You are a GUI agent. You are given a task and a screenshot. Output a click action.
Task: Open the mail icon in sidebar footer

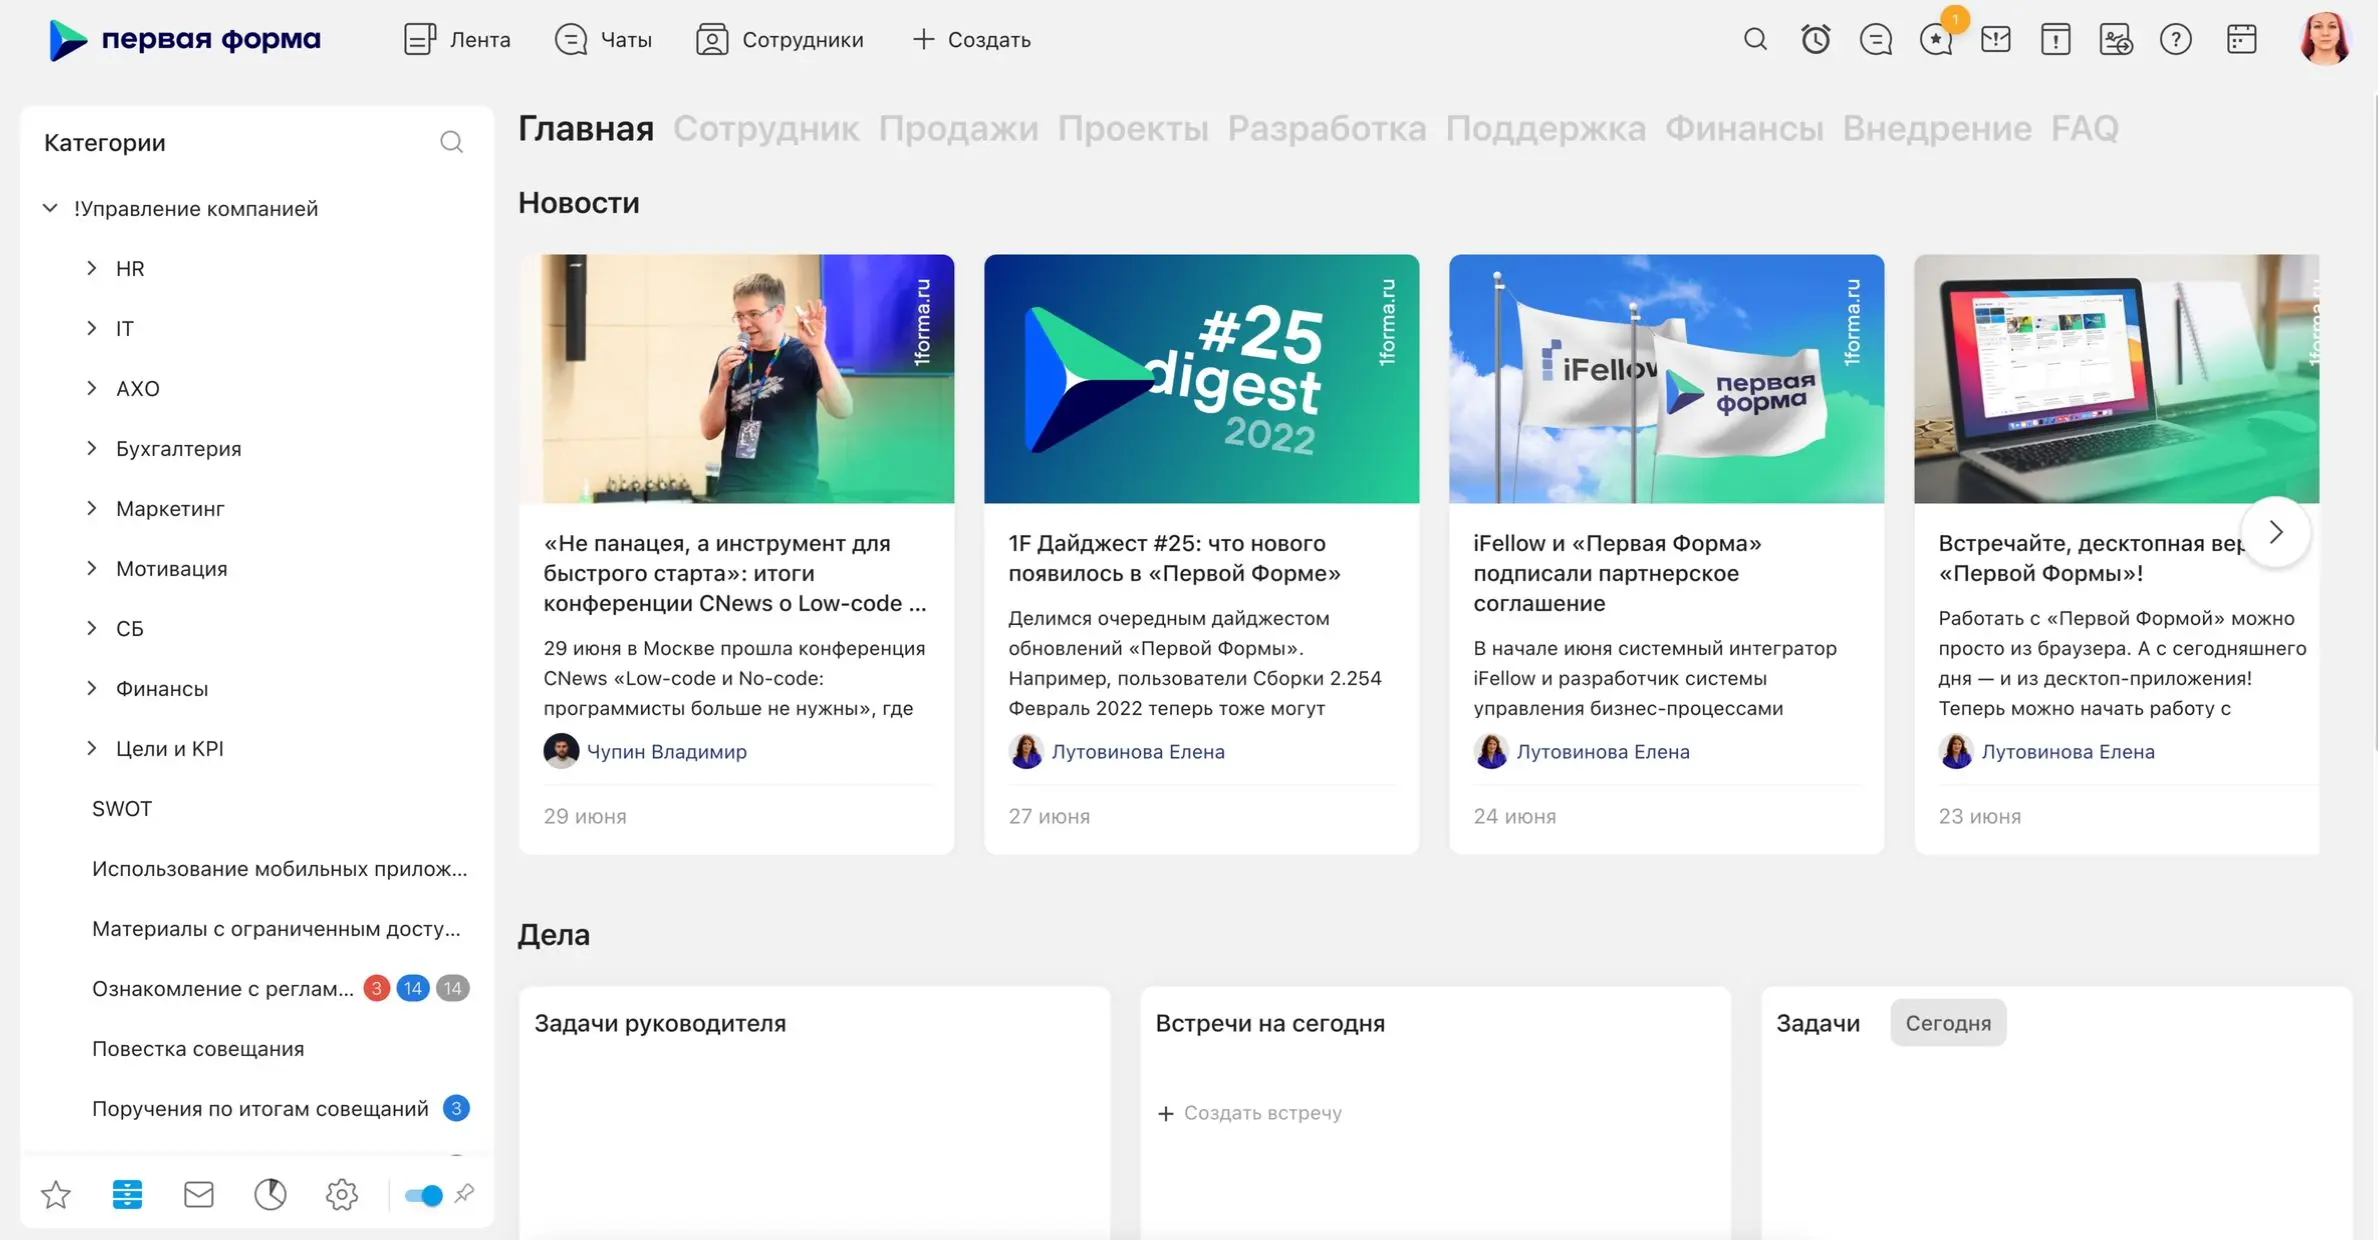[198, 1194]
